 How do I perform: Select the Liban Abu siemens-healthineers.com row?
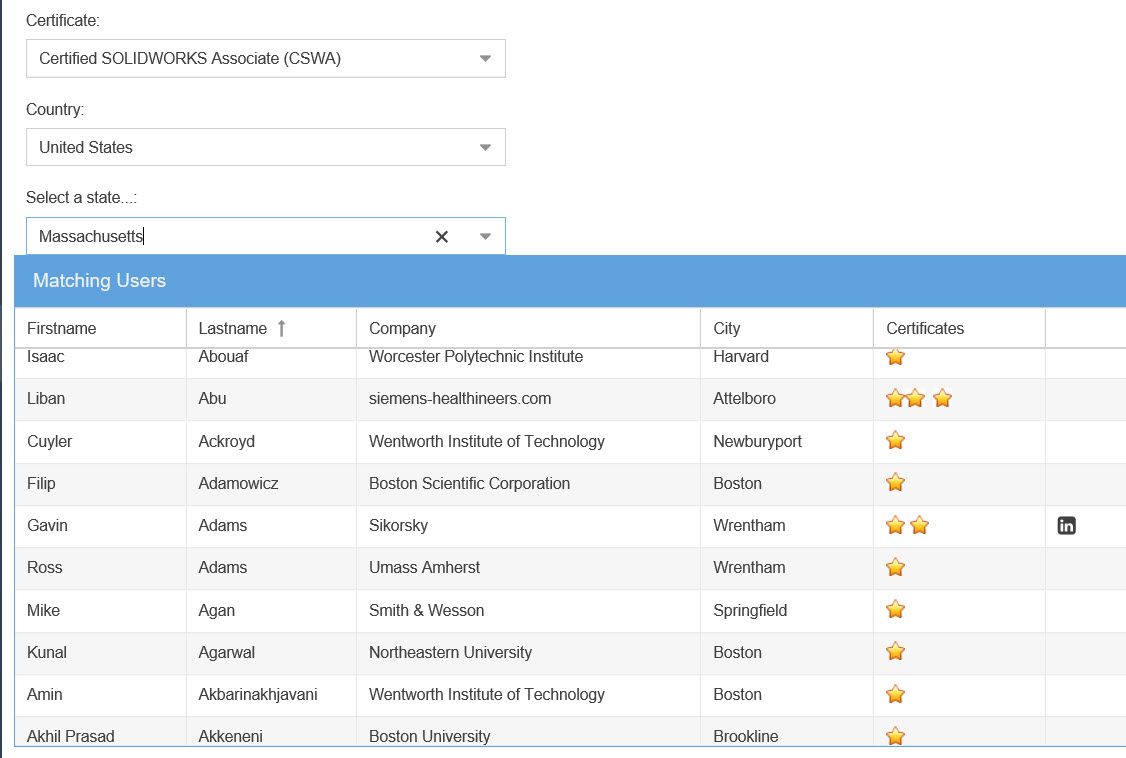point(460,399)
